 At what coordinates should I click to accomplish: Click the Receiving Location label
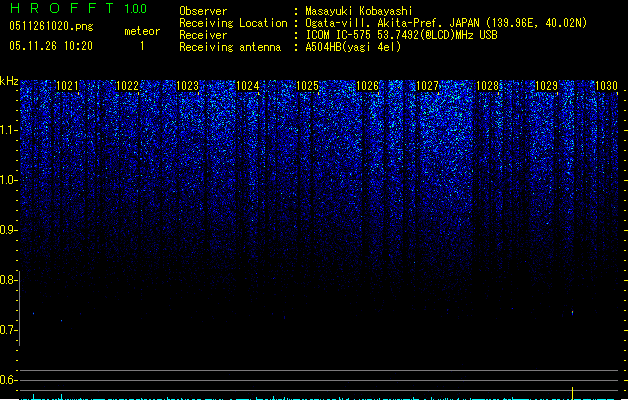pos(233,23)
